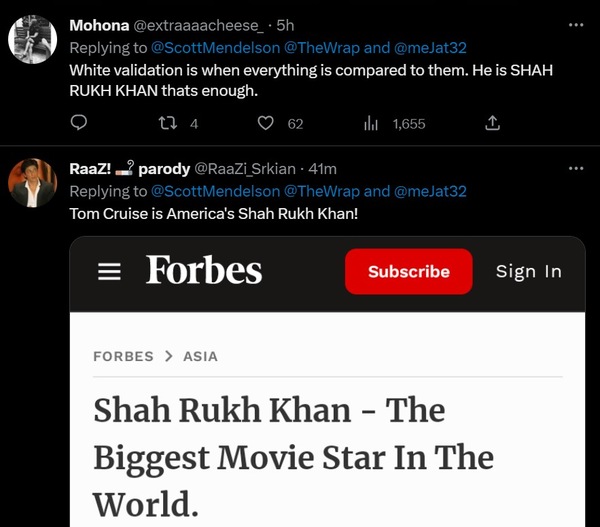Open more options on Mohona's tweet
Viewport: 600px width, 527px height.
pos(575,23)
